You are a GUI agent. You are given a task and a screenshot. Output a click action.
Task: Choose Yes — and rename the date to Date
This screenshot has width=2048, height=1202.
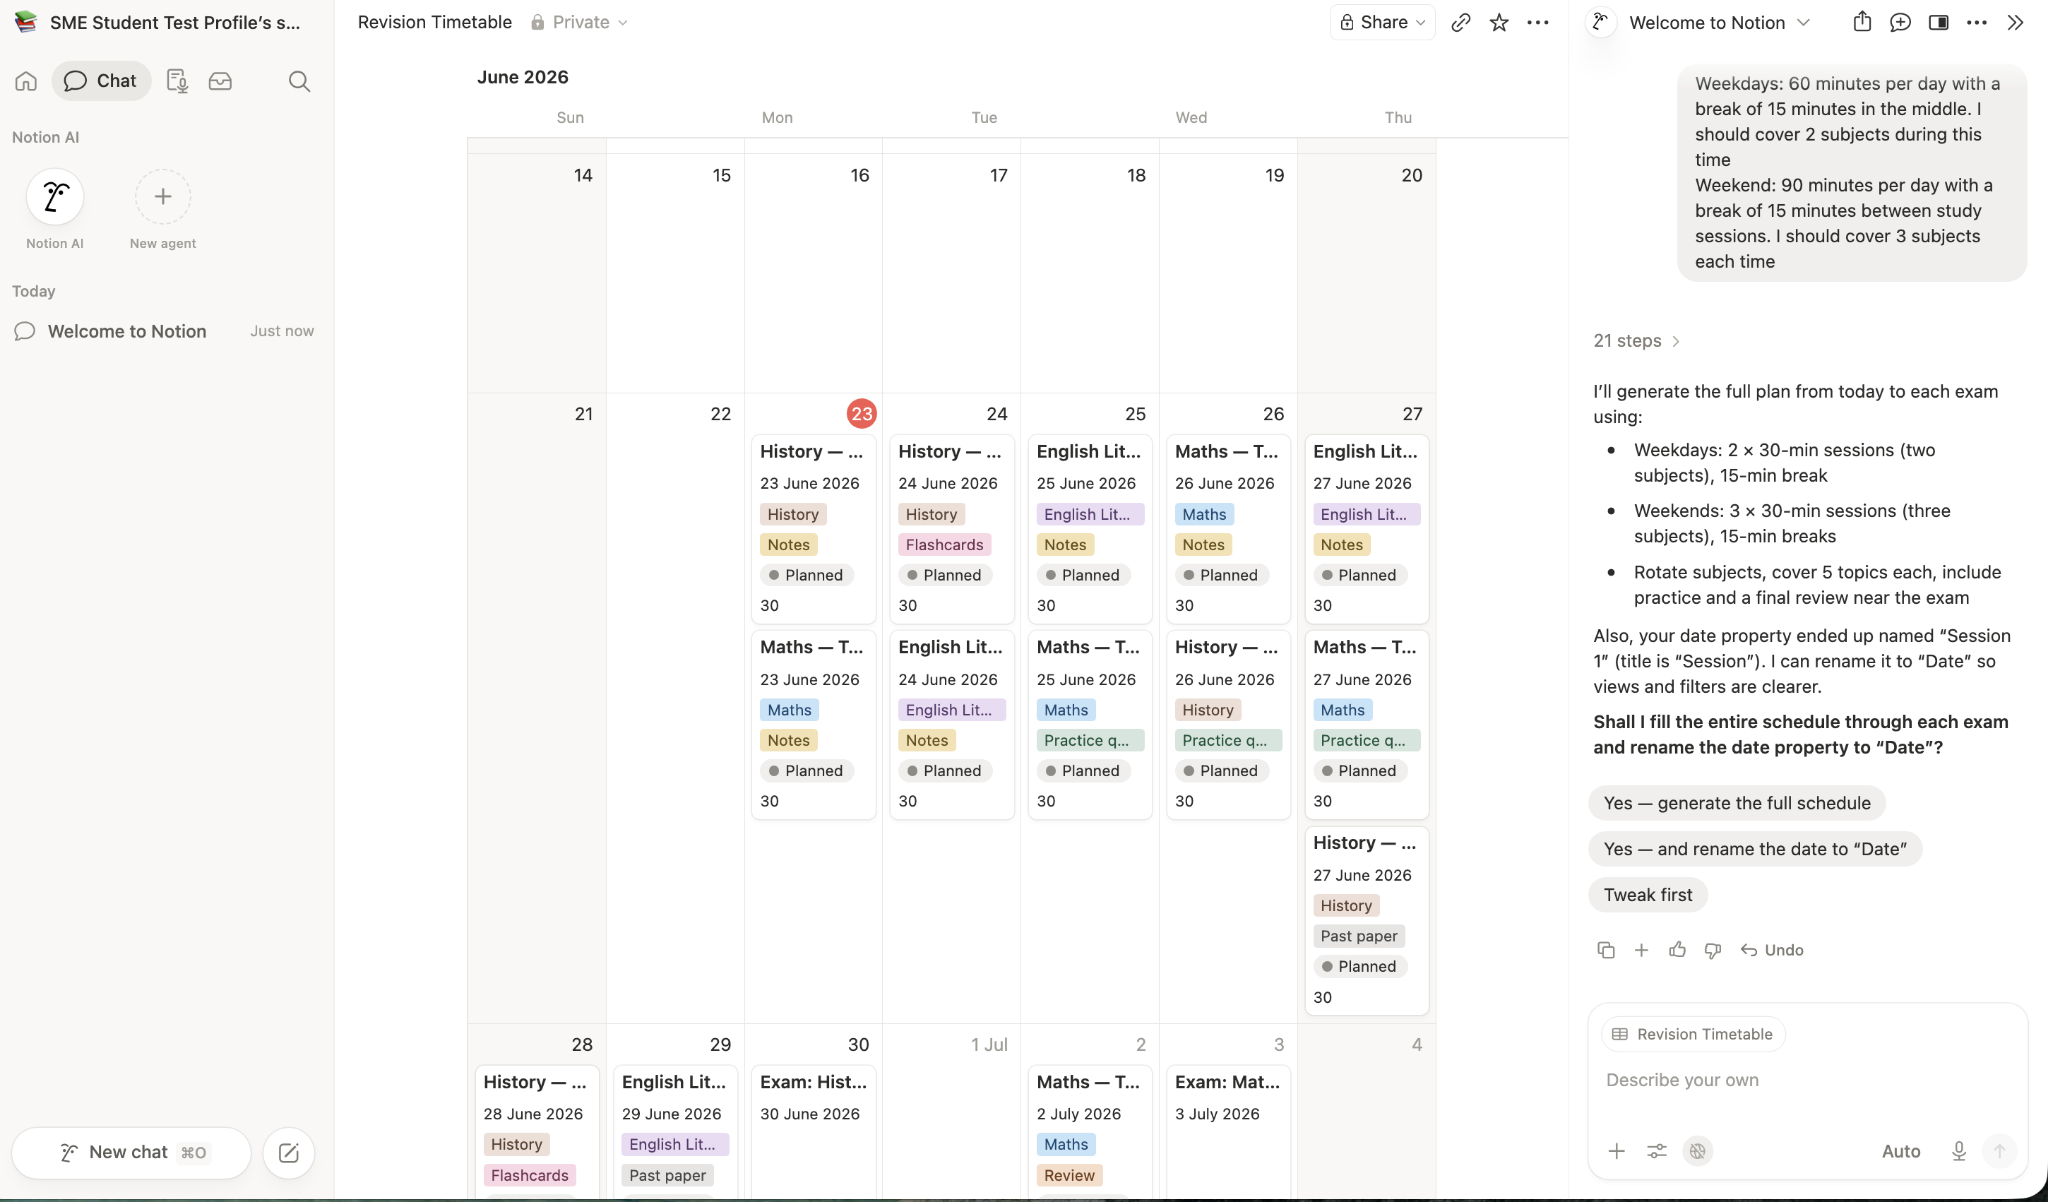[x=1755, y=849]
